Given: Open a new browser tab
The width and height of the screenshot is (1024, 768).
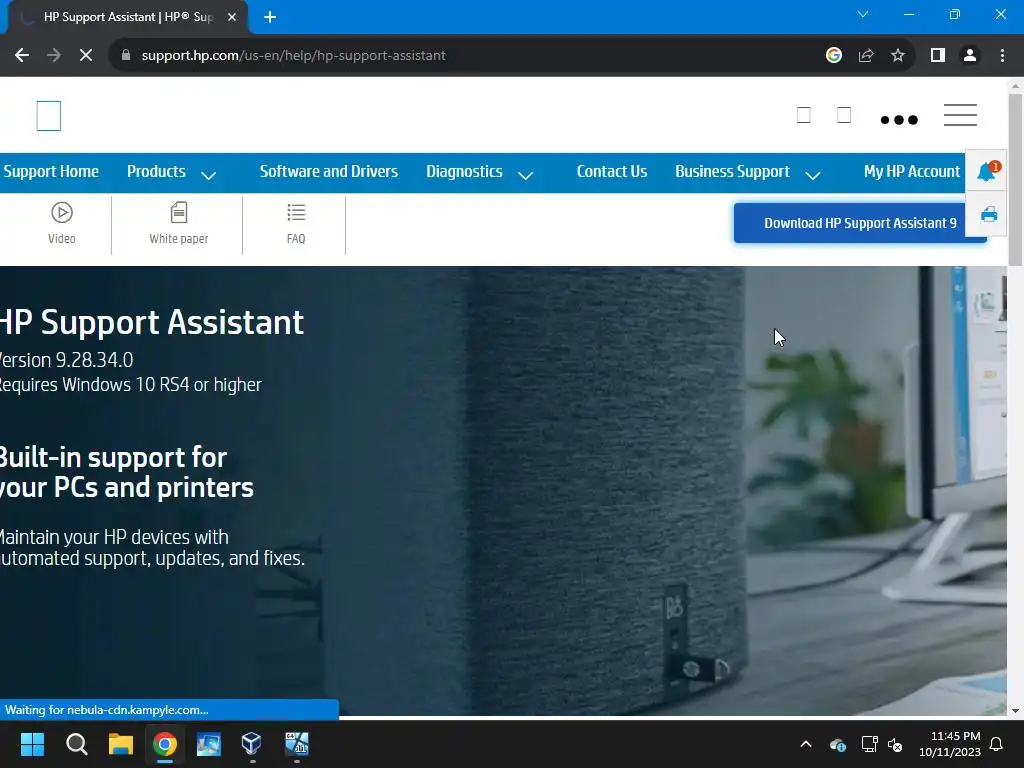Looking at the screenshot, I should 270,18.
